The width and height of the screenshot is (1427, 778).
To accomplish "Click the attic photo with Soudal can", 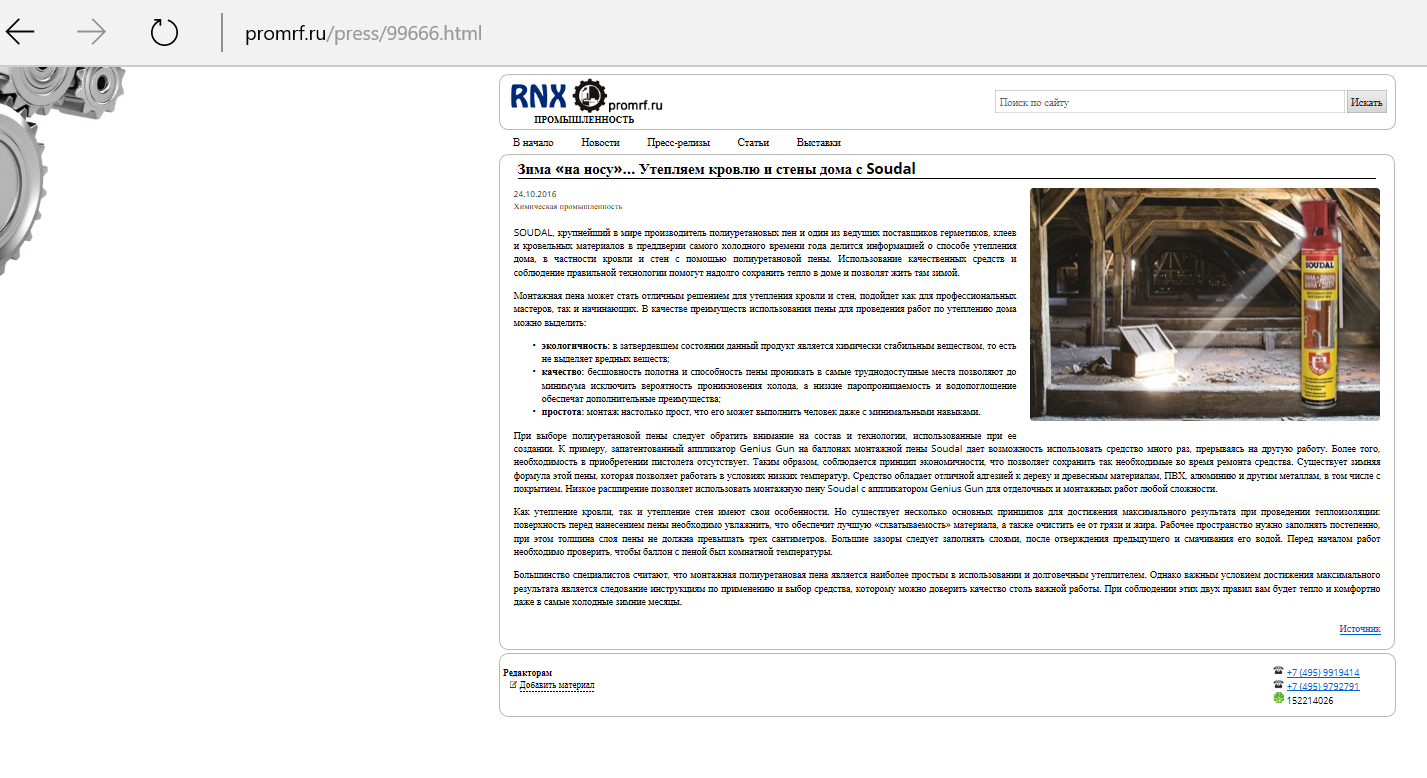I will (x=1205, y=304).
